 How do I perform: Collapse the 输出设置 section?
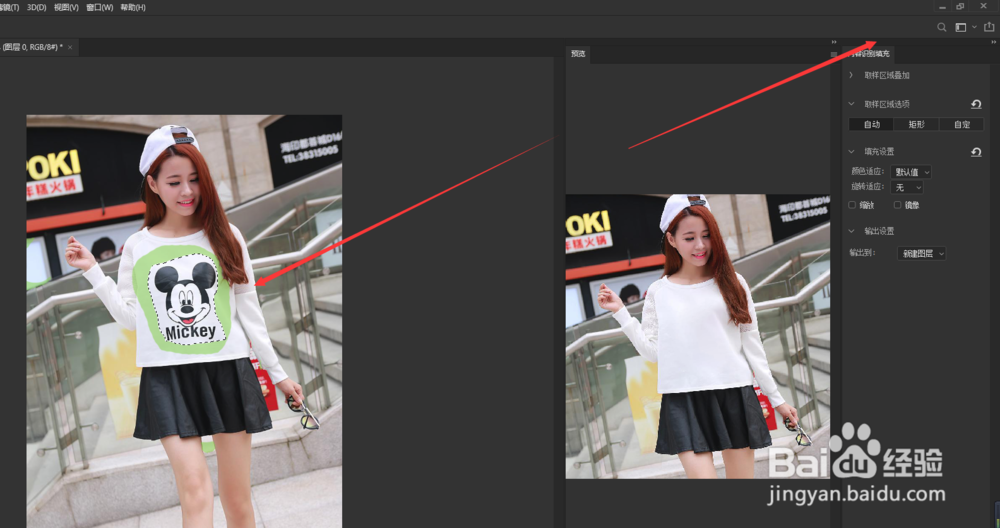[851, 231]
